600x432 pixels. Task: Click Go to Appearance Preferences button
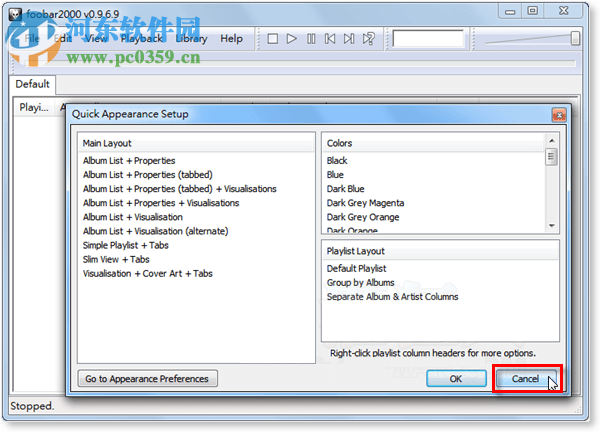point(148,379)
